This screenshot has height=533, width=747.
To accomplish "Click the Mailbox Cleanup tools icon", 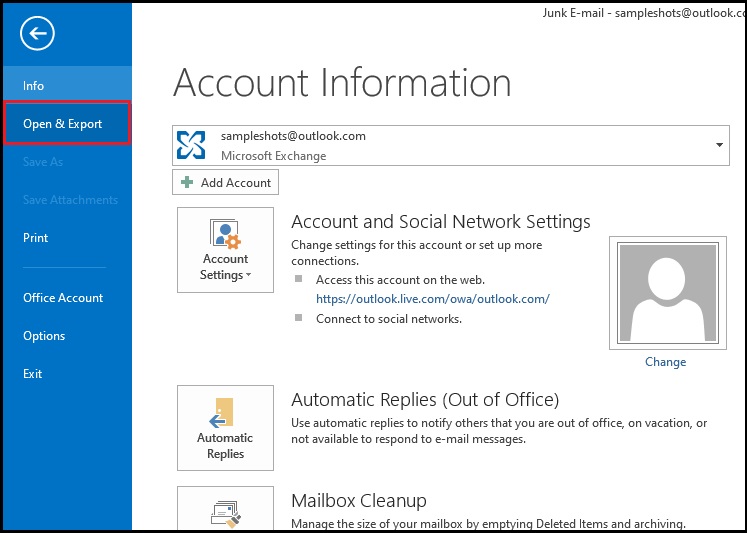I will (x=226, y=514).
